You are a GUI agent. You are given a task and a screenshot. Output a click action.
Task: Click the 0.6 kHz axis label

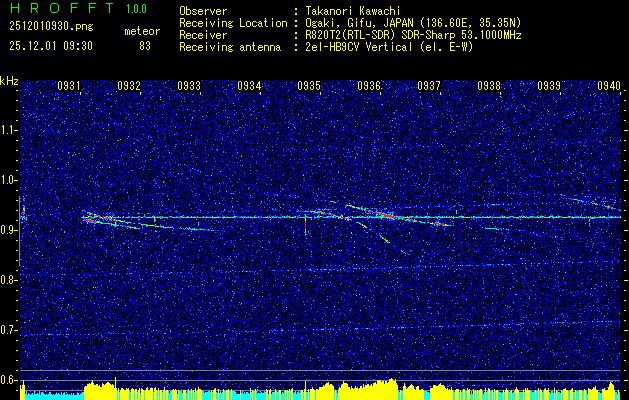point(9,380)
